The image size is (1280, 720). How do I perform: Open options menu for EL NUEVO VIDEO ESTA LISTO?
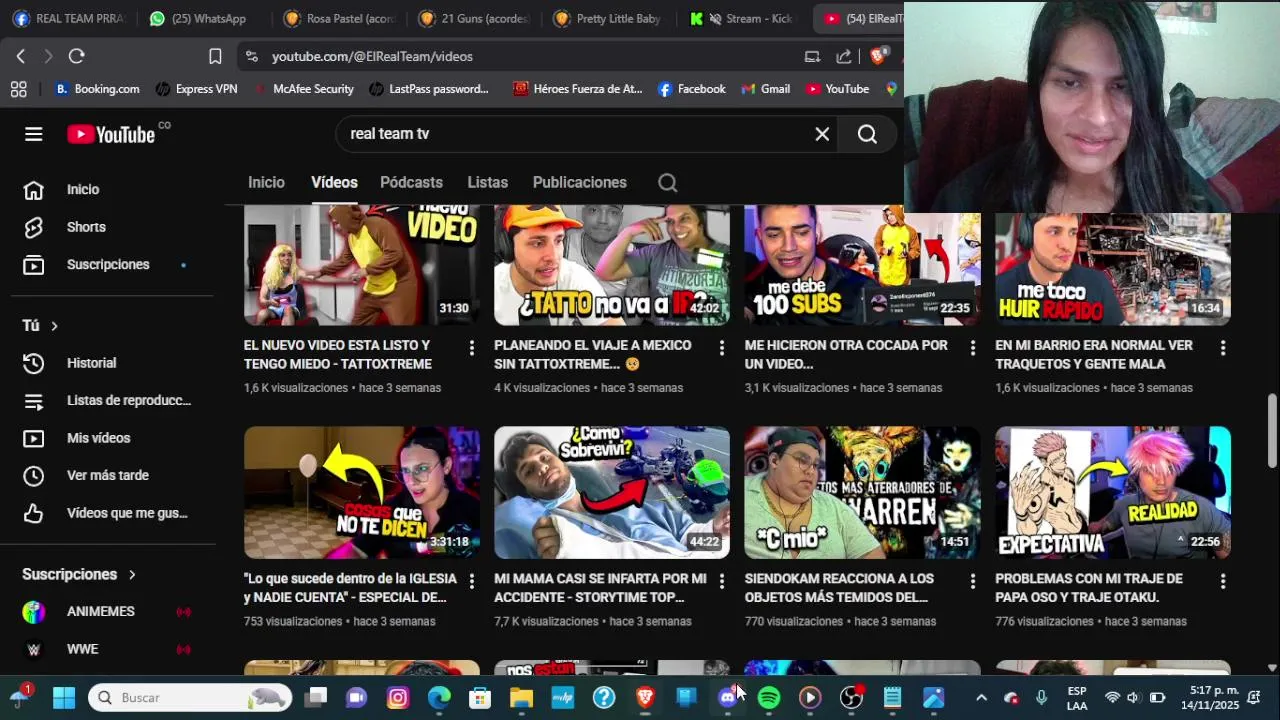coord(471,348)
